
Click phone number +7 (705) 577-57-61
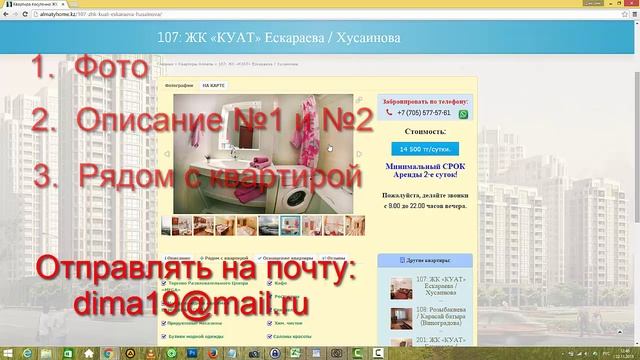(x=424, y=113)
